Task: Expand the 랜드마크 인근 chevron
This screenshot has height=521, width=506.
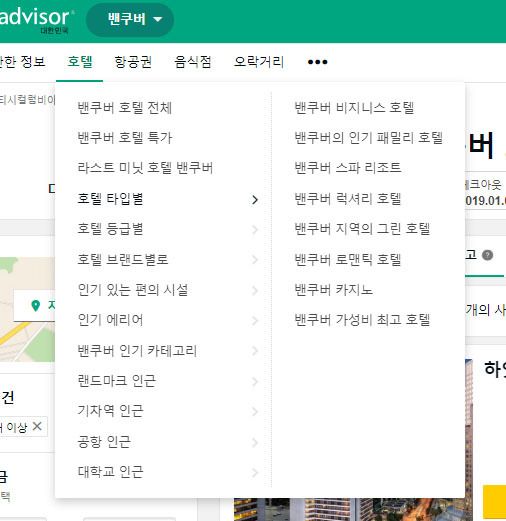Action: pyautogui.click(x=255, y=382)
